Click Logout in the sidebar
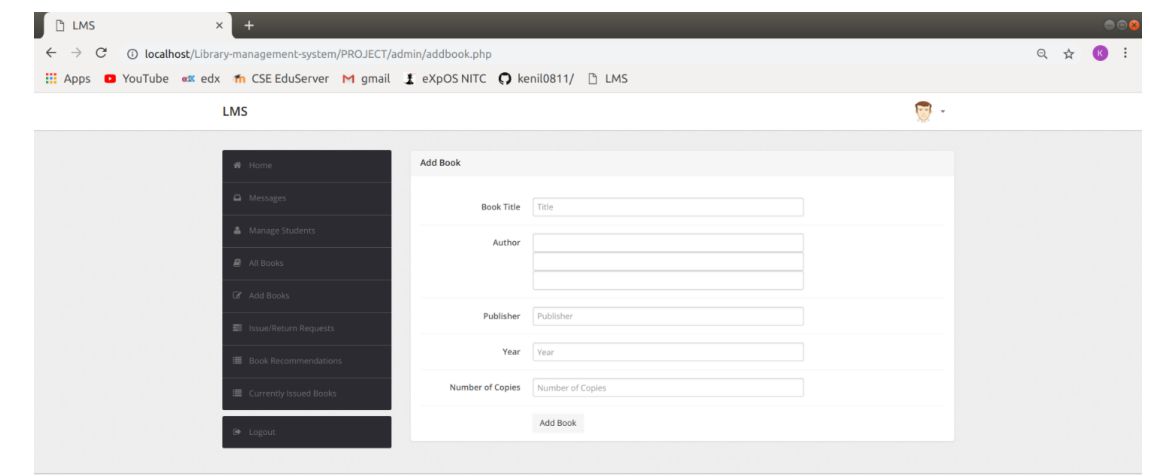The height and width of the screenshot is (476, 1150). [307, 432]
